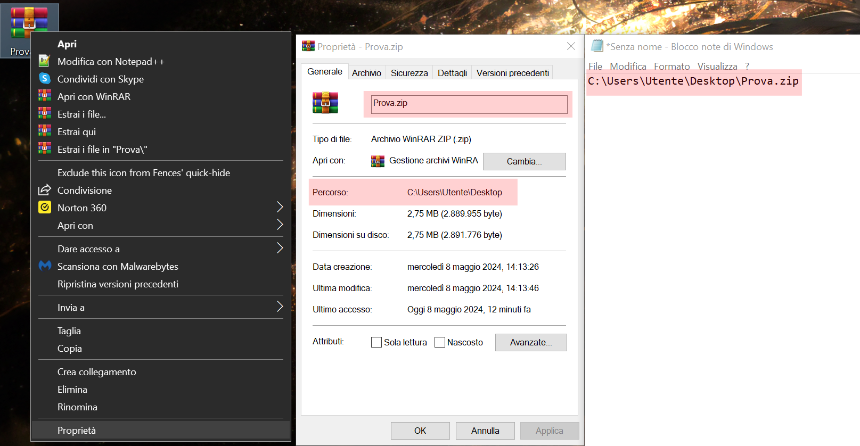This screenshot has height=446, width=860.
Task: Click WinRAR icon in Proprietà title bar
Action: pos(308,47)
